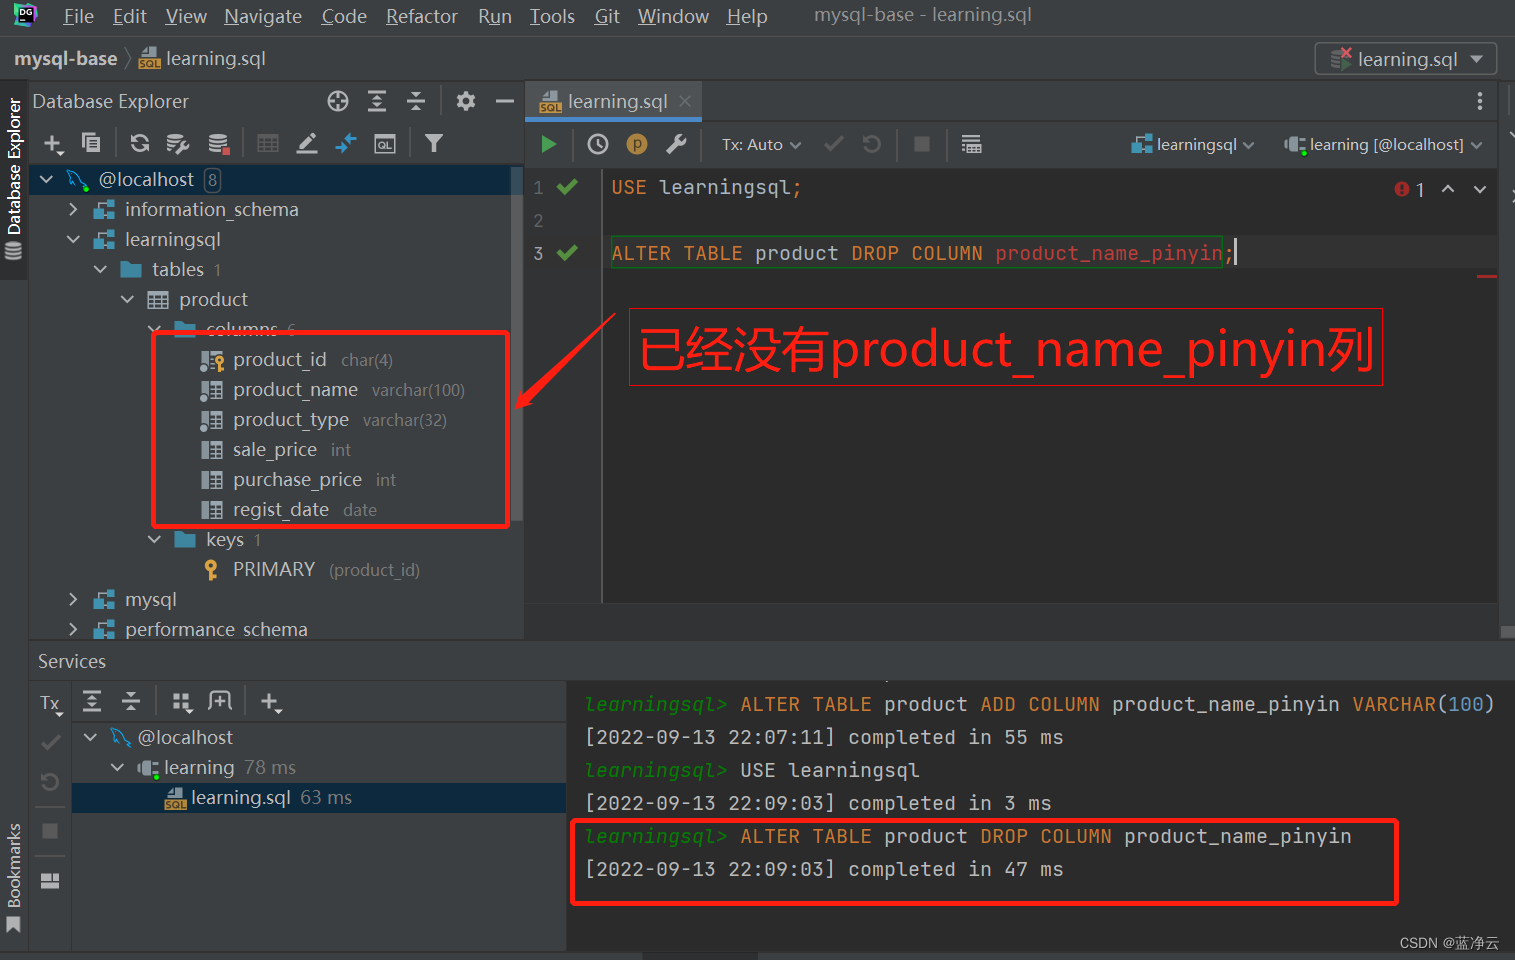Collapse the keys folder

coord(154,539)
